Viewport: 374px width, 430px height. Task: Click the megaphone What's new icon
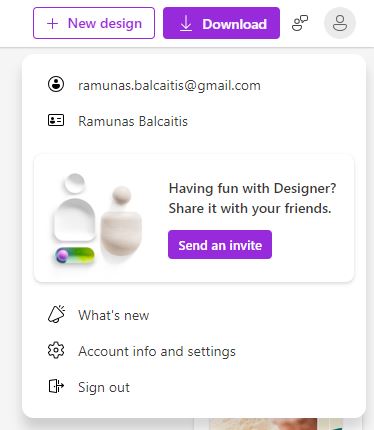56,314
